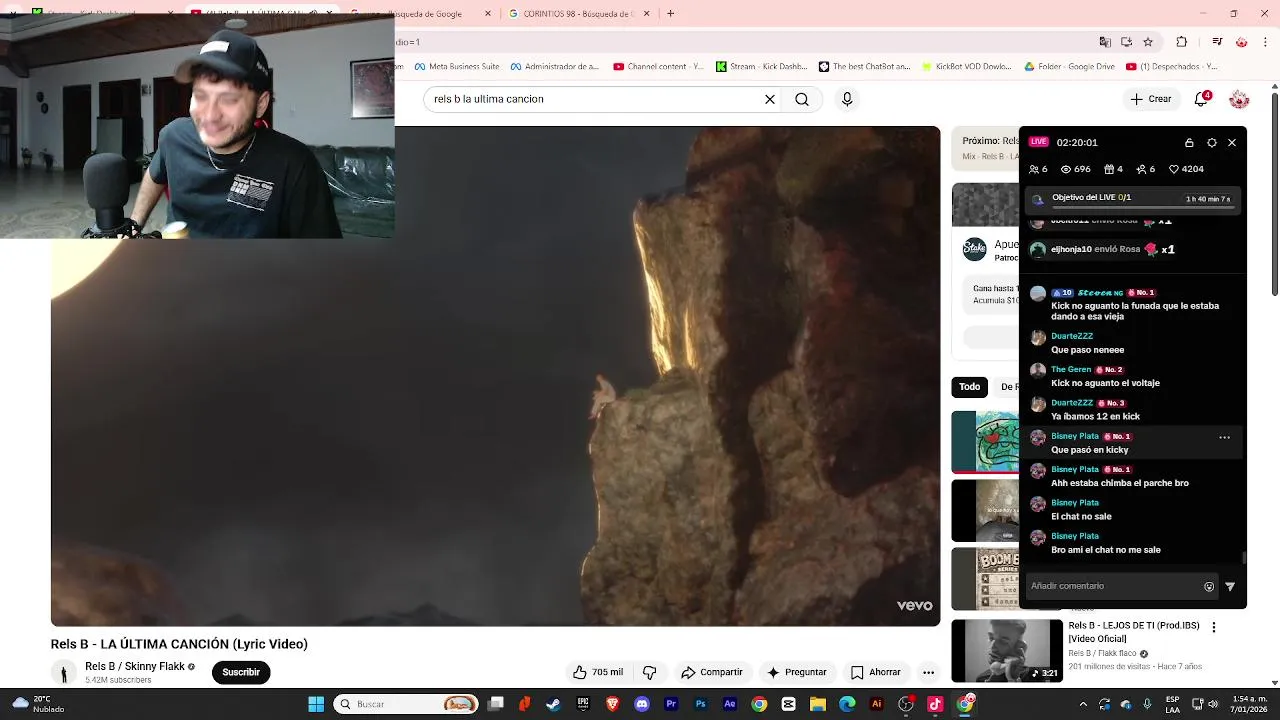Open TikTok LIVE overlay settings gear
The width and height of the screenshot is (1280, 720).
point(1212,143)
